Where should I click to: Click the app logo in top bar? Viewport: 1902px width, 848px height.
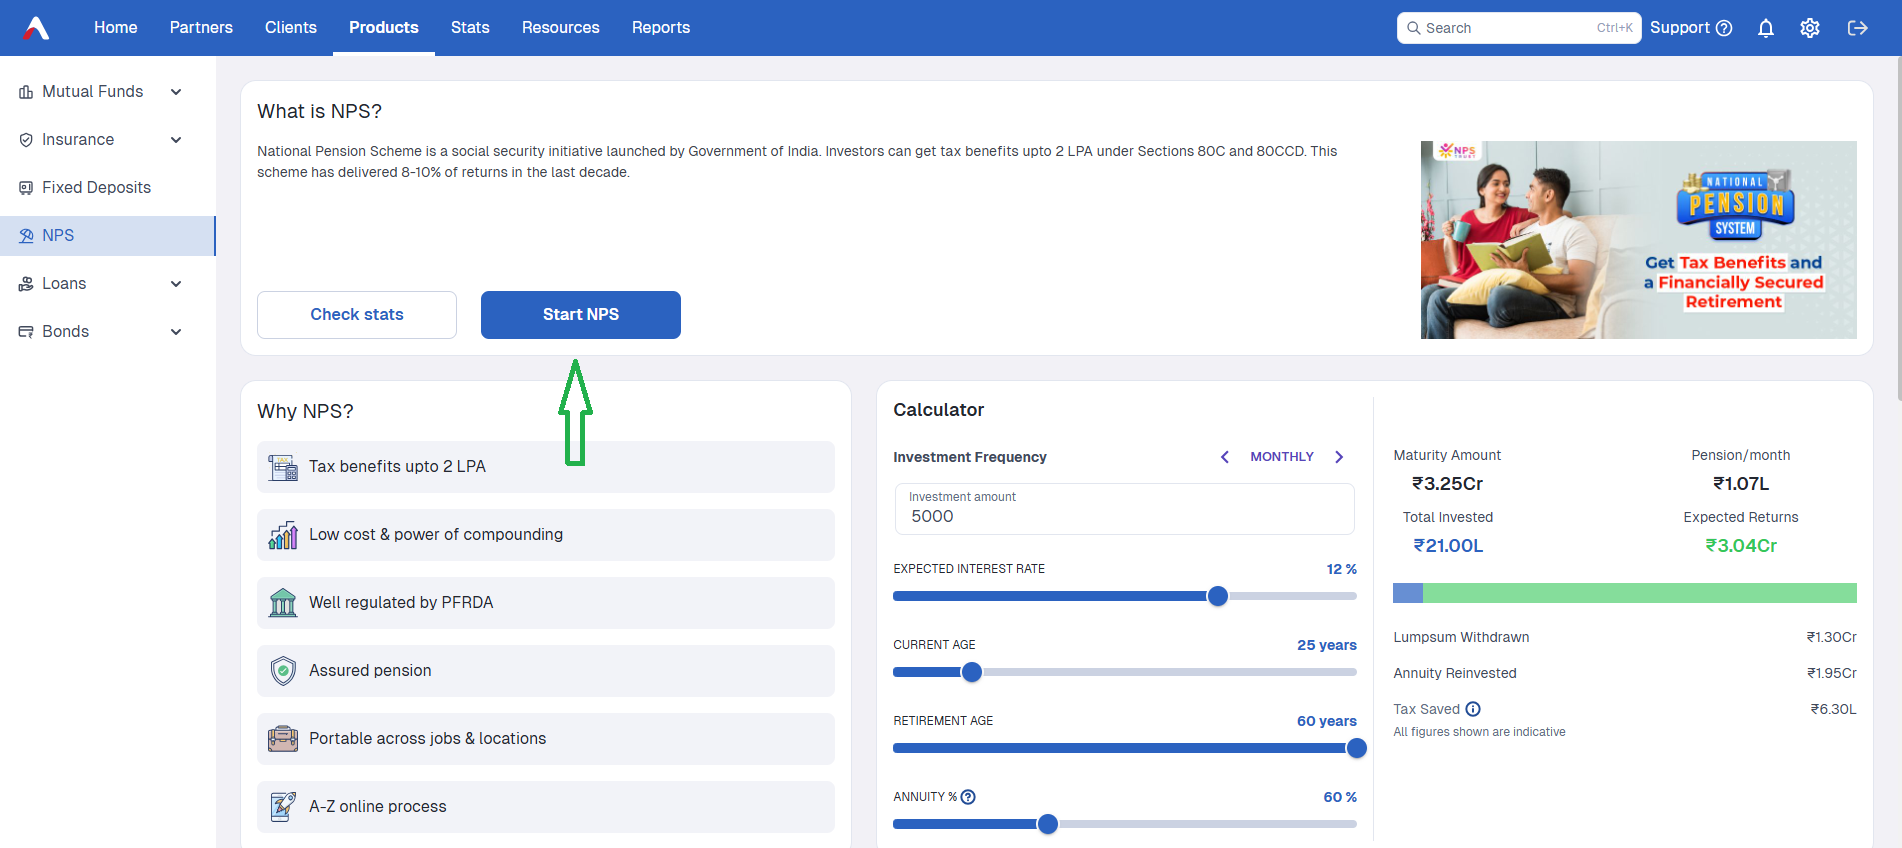coord(36,28)
